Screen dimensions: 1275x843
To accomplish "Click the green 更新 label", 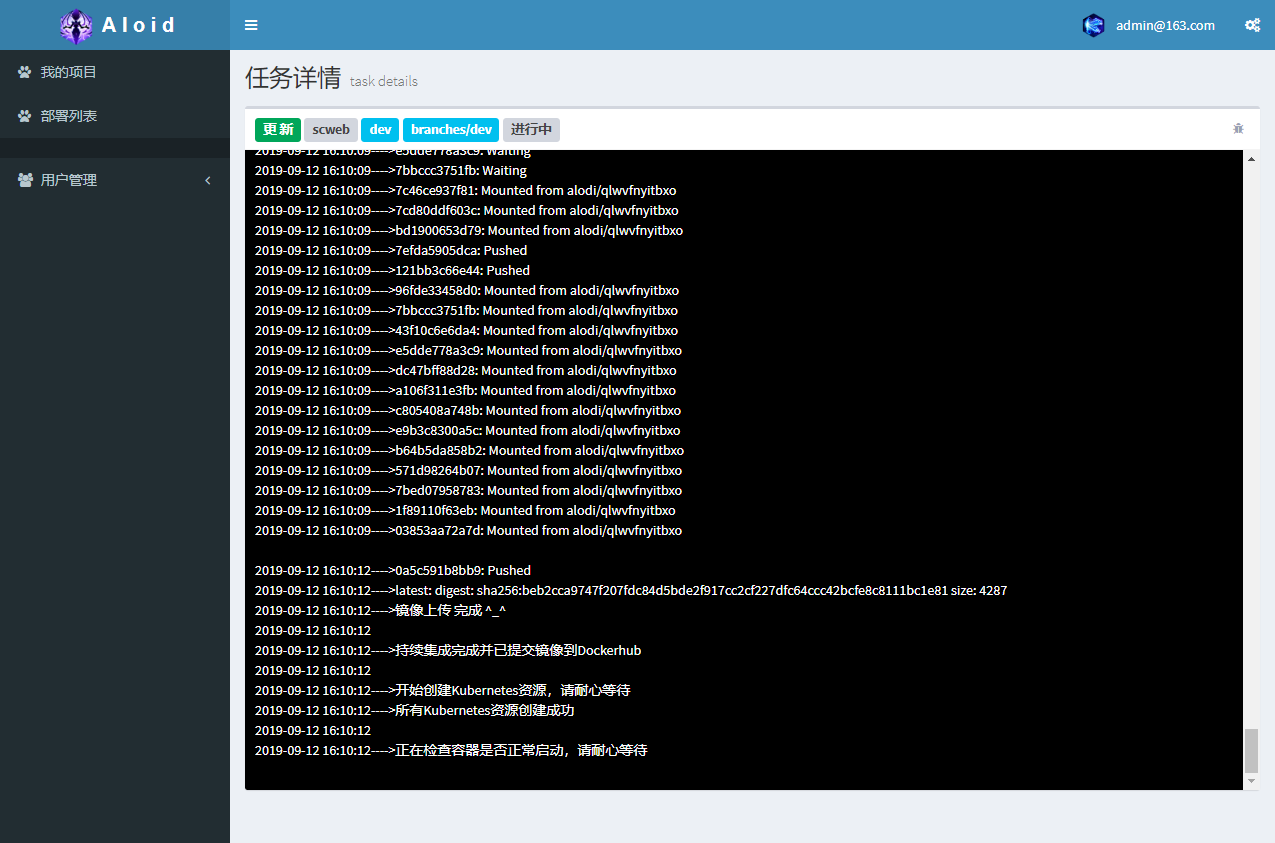I will point(278,130).
